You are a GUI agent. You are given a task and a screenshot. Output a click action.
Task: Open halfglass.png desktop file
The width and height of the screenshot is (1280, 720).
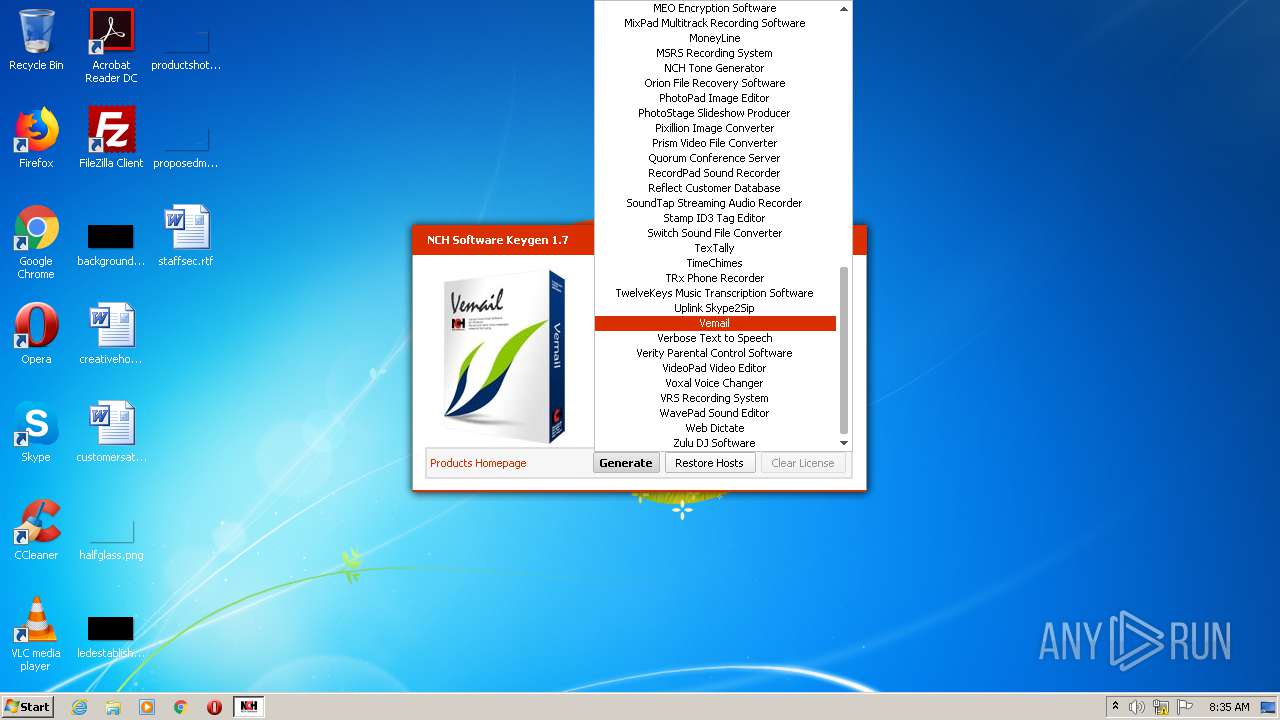click(111, 540)
